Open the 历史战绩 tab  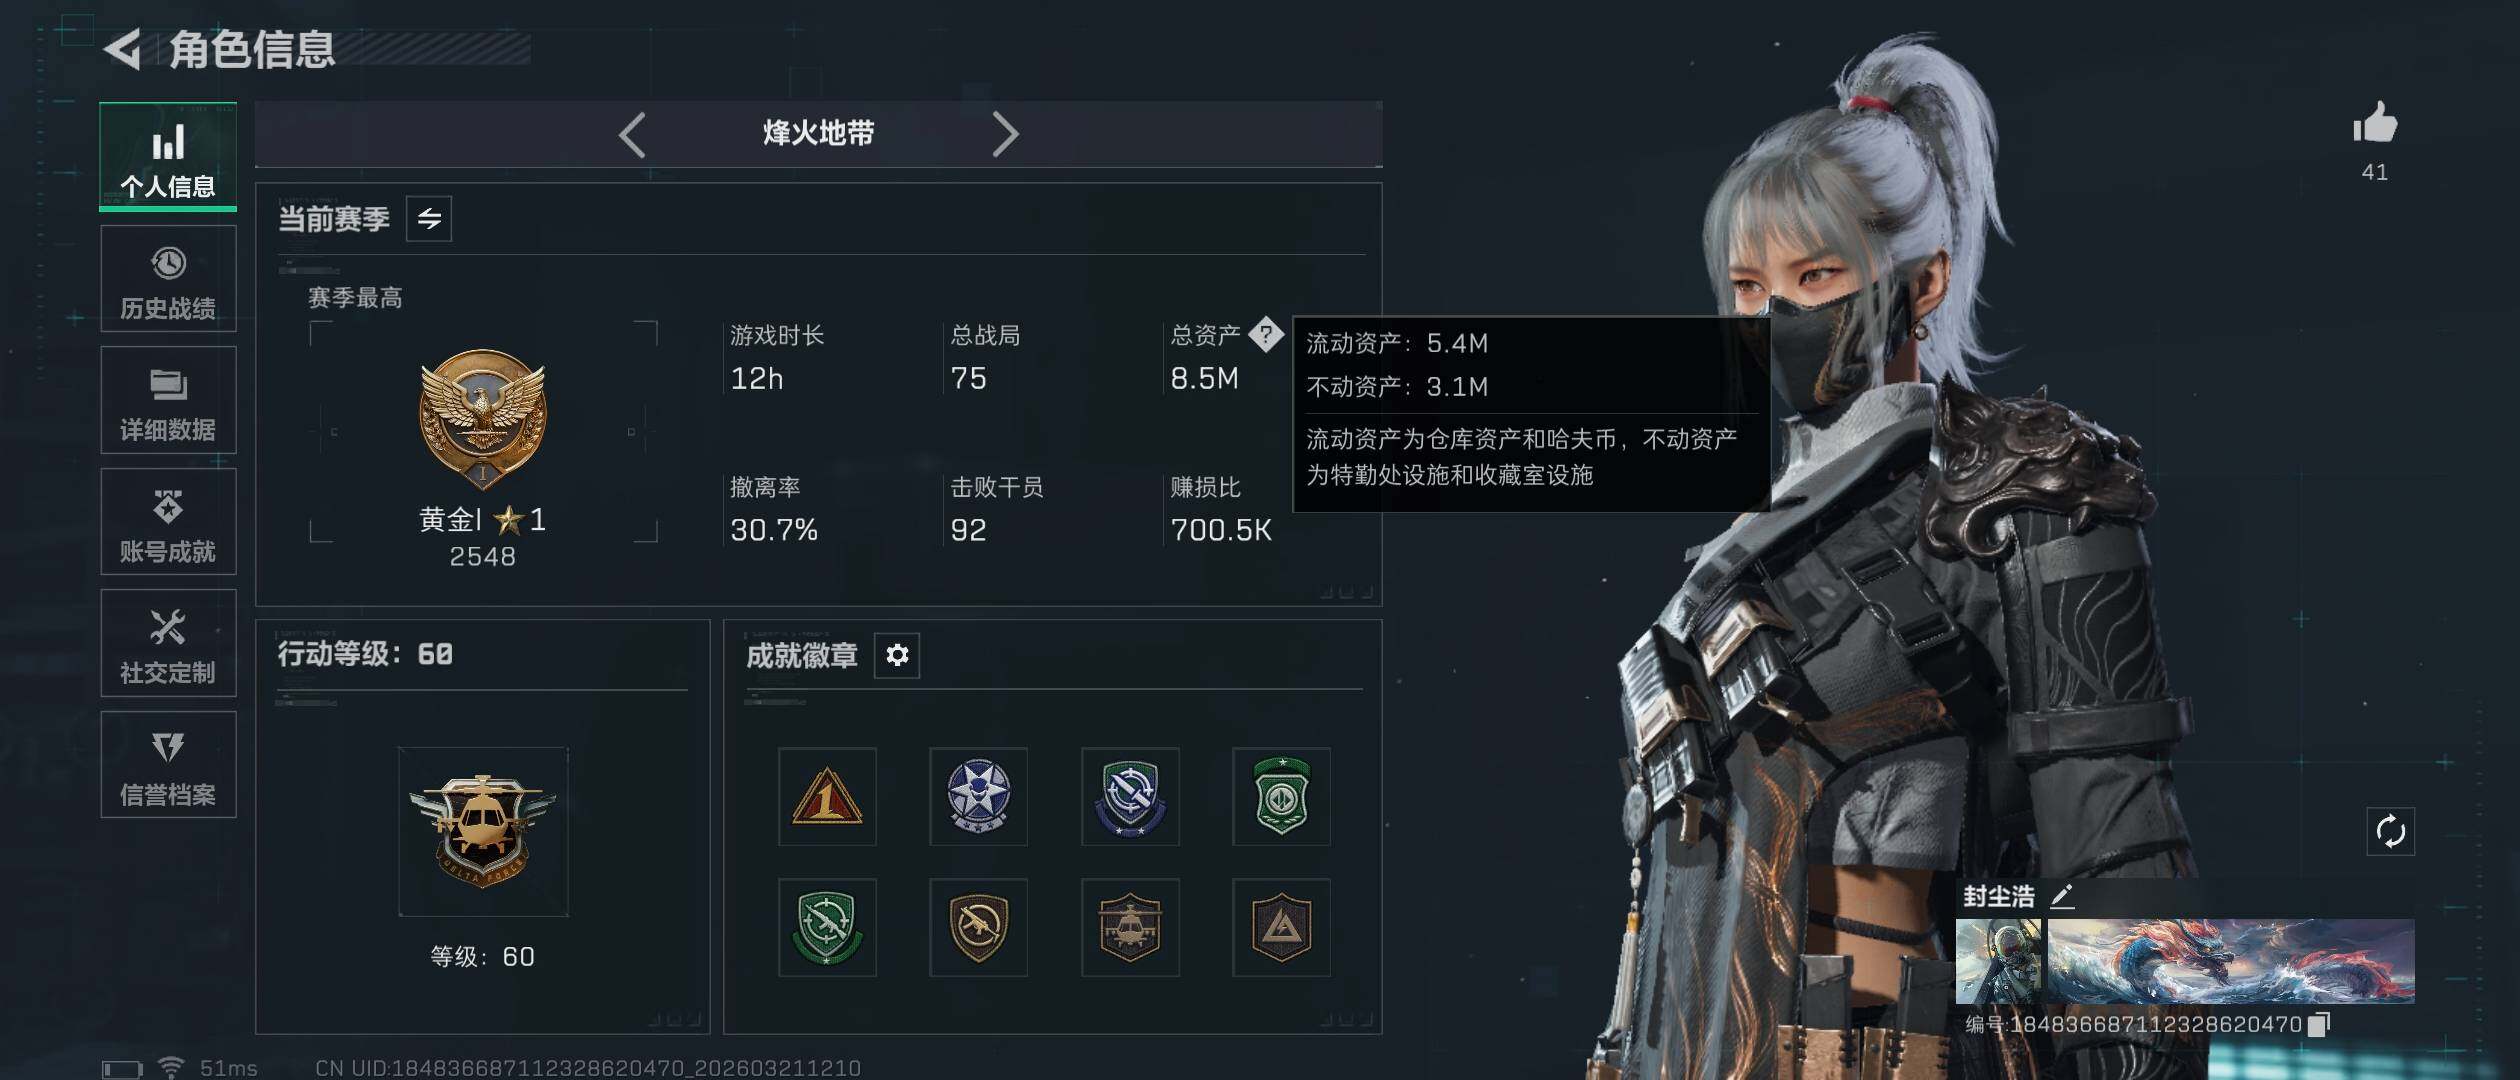click(x=168, y=279)
